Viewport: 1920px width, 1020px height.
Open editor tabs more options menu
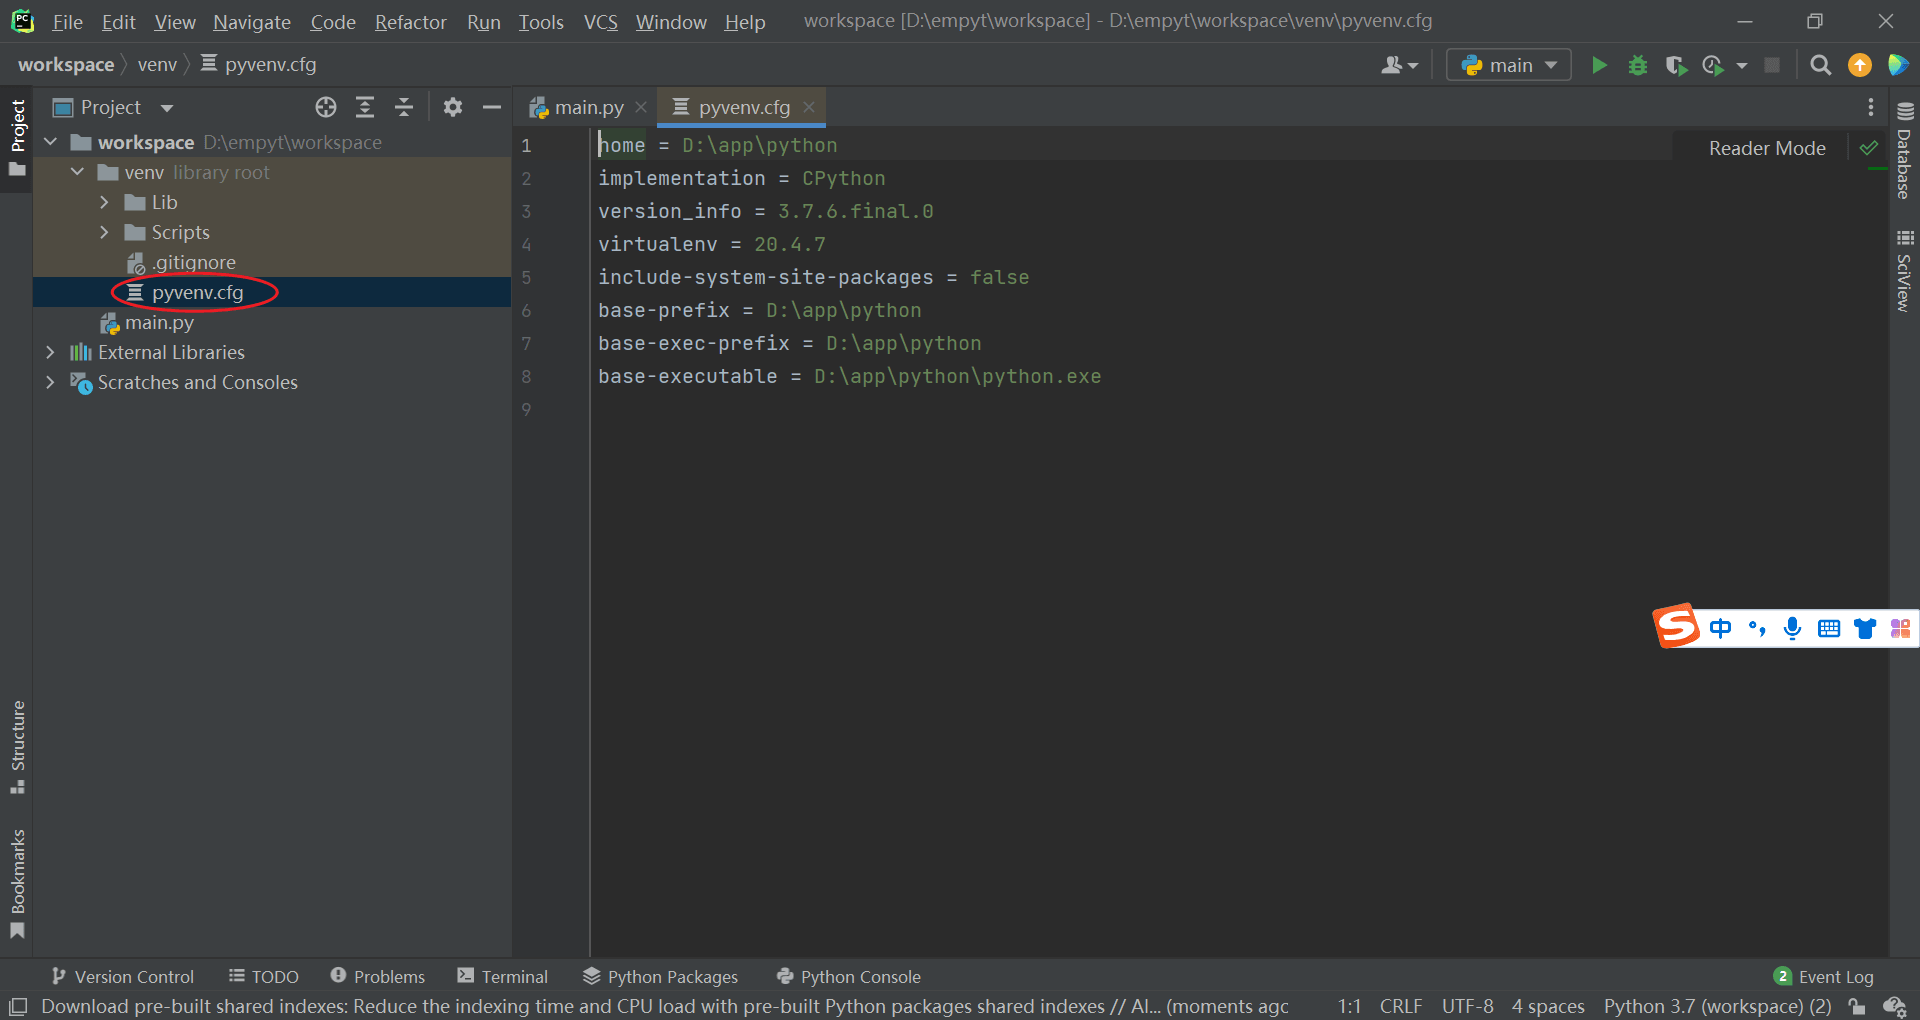click(1871, 107)
